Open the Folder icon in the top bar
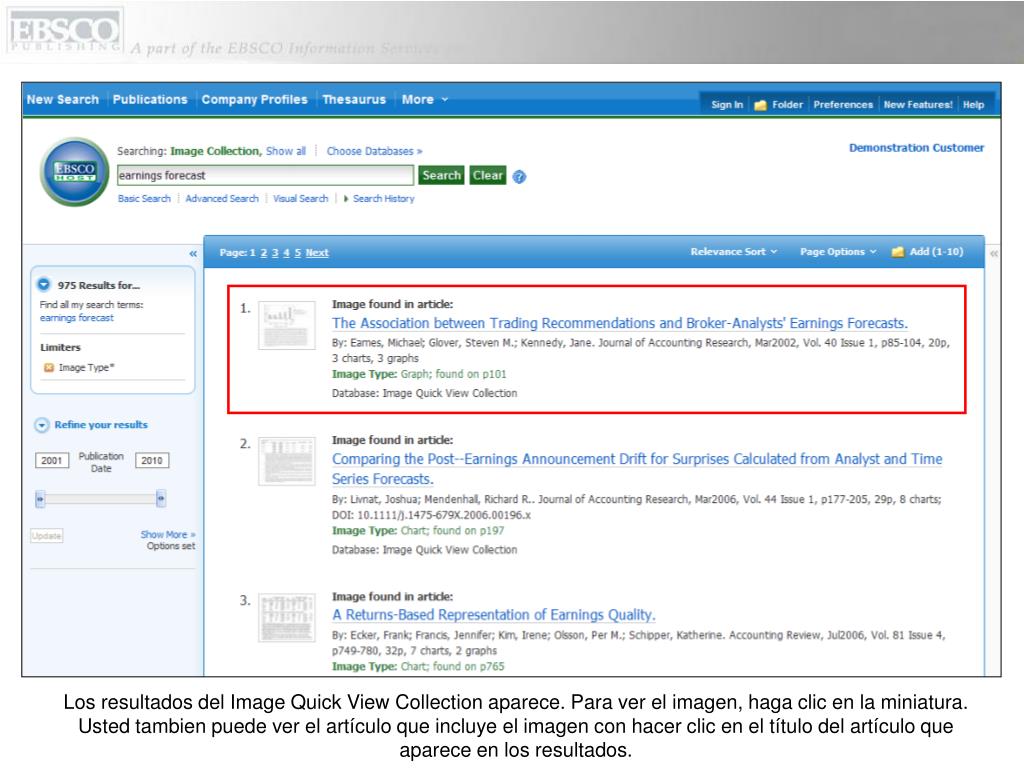This screenshot has width=1024, height=768. pyautogui.click(x=760, y=105)
